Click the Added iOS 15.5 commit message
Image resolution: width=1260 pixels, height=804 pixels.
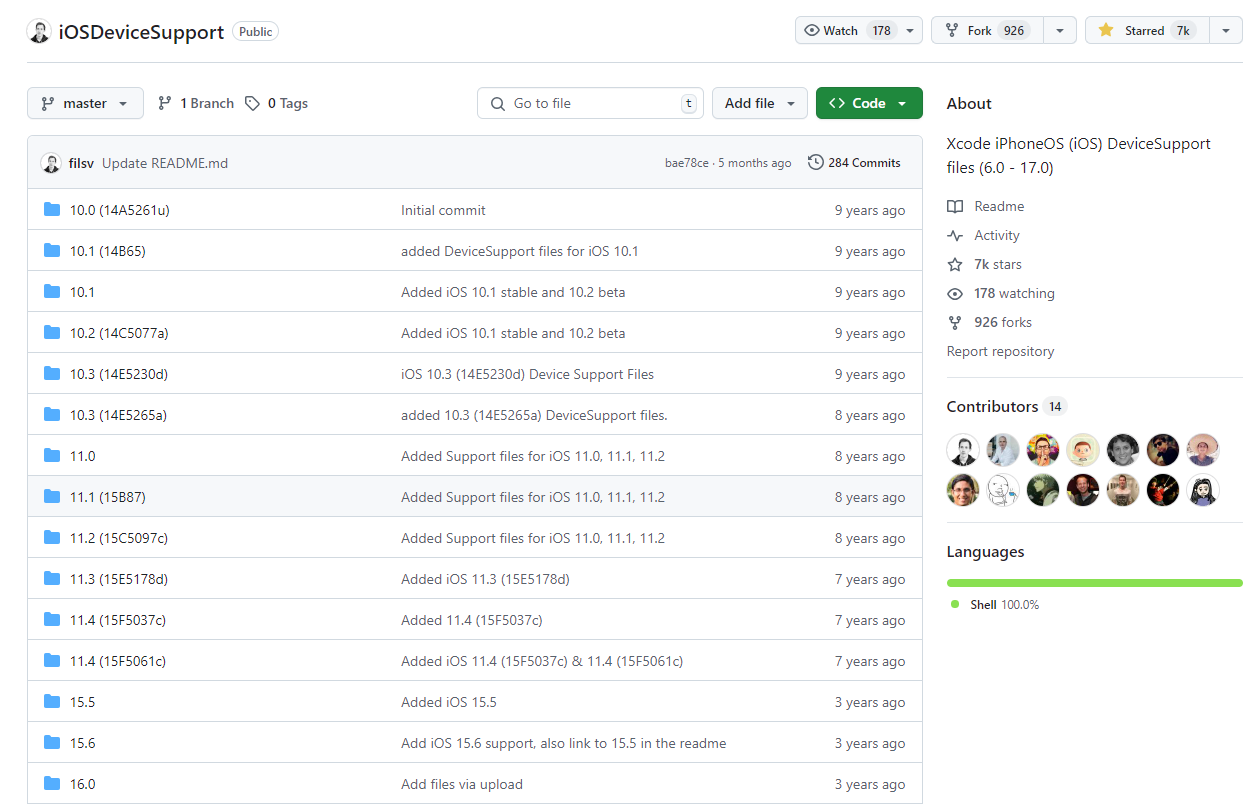click(x=449, y=702)
